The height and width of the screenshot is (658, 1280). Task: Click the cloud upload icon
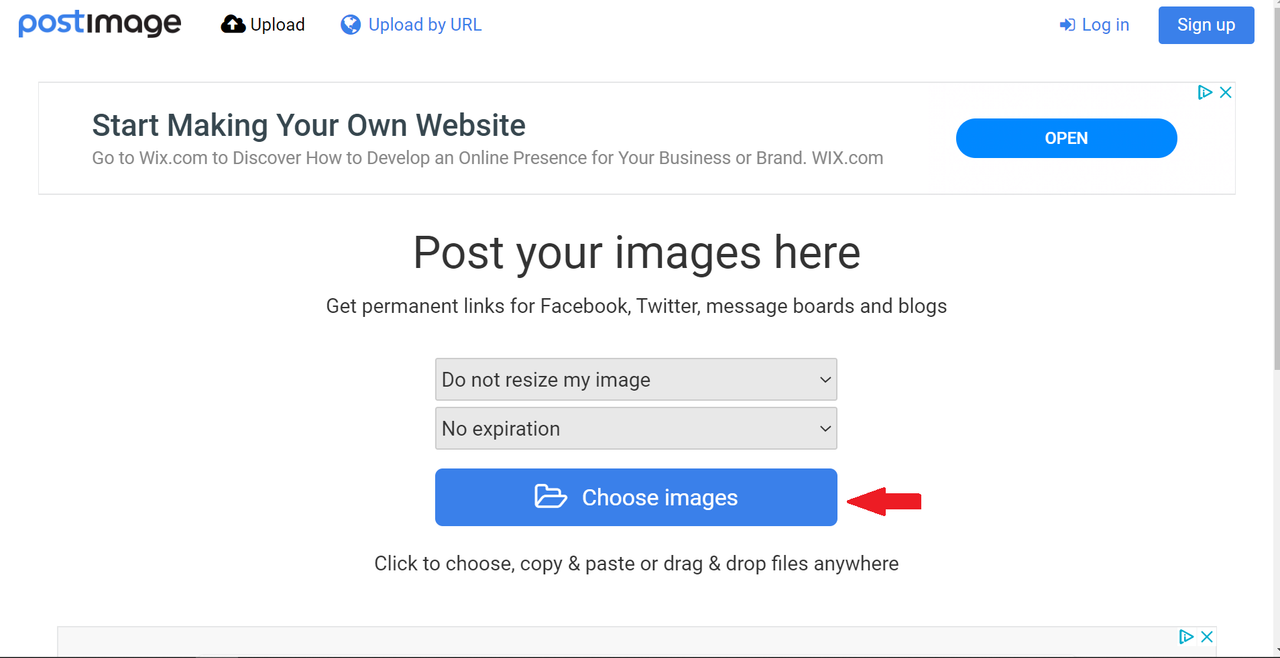[233, 25]
